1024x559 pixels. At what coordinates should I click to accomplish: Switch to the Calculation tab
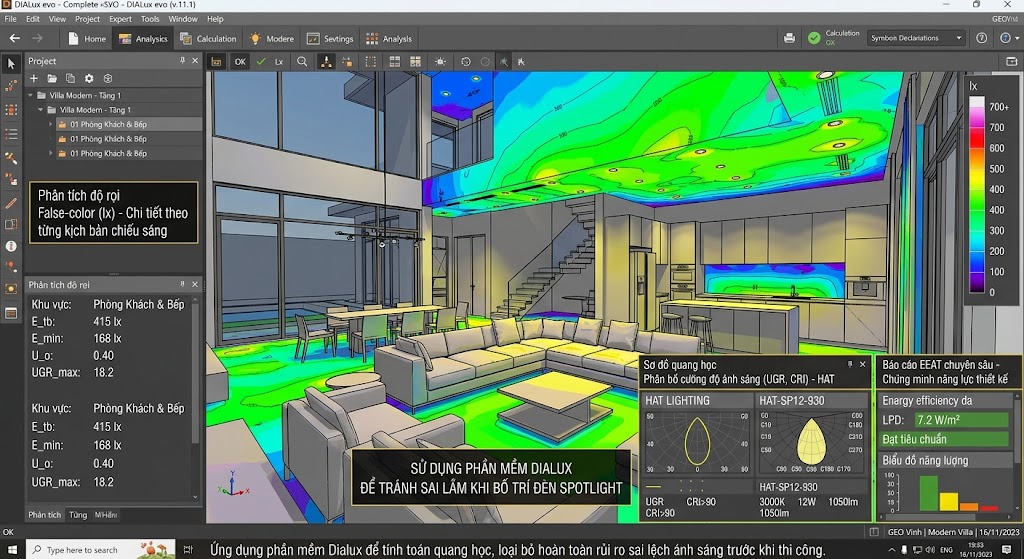tap(209, 39)
